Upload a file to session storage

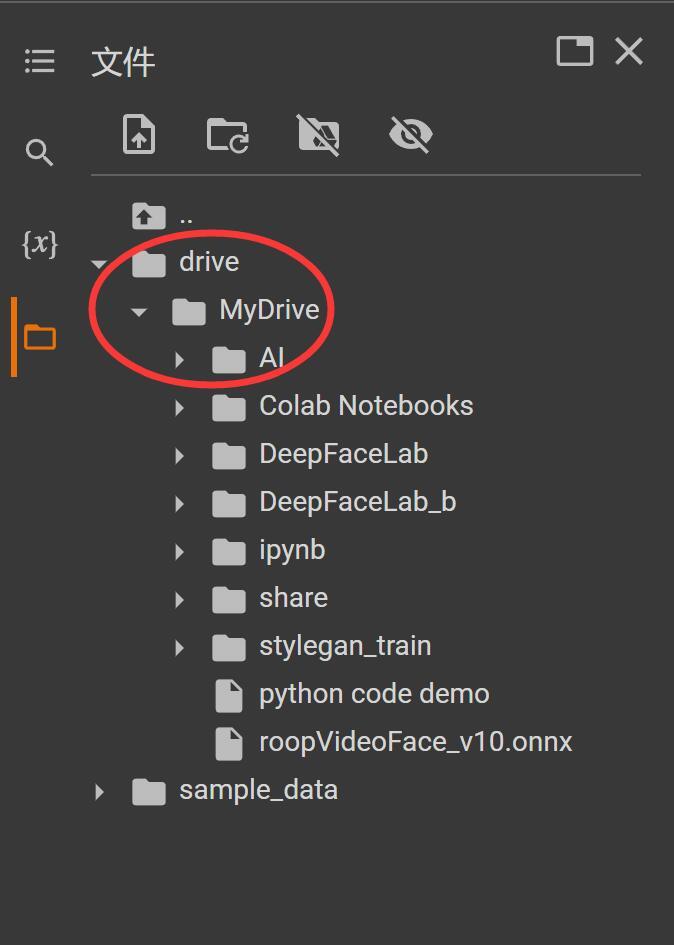(139, 134)
